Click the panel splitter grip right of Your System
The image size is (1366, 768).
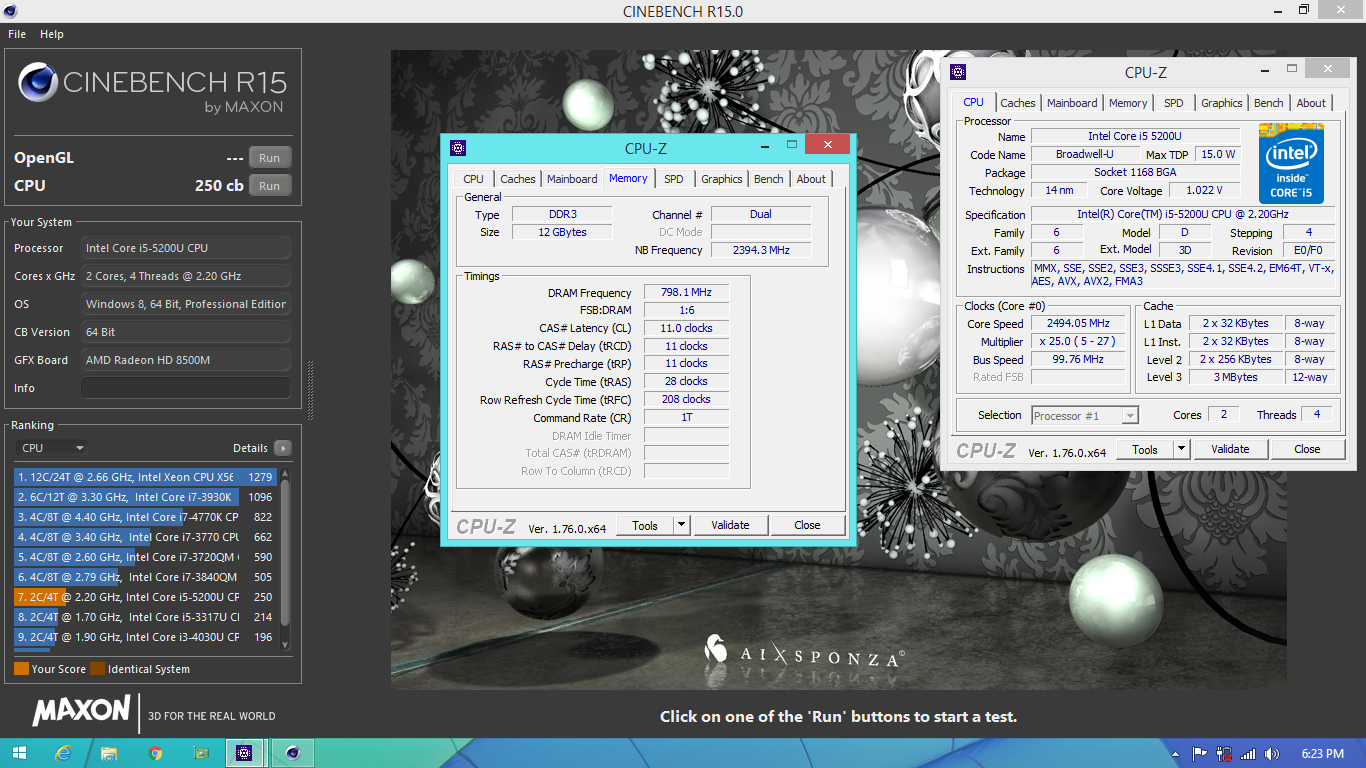tap(310, 389)
